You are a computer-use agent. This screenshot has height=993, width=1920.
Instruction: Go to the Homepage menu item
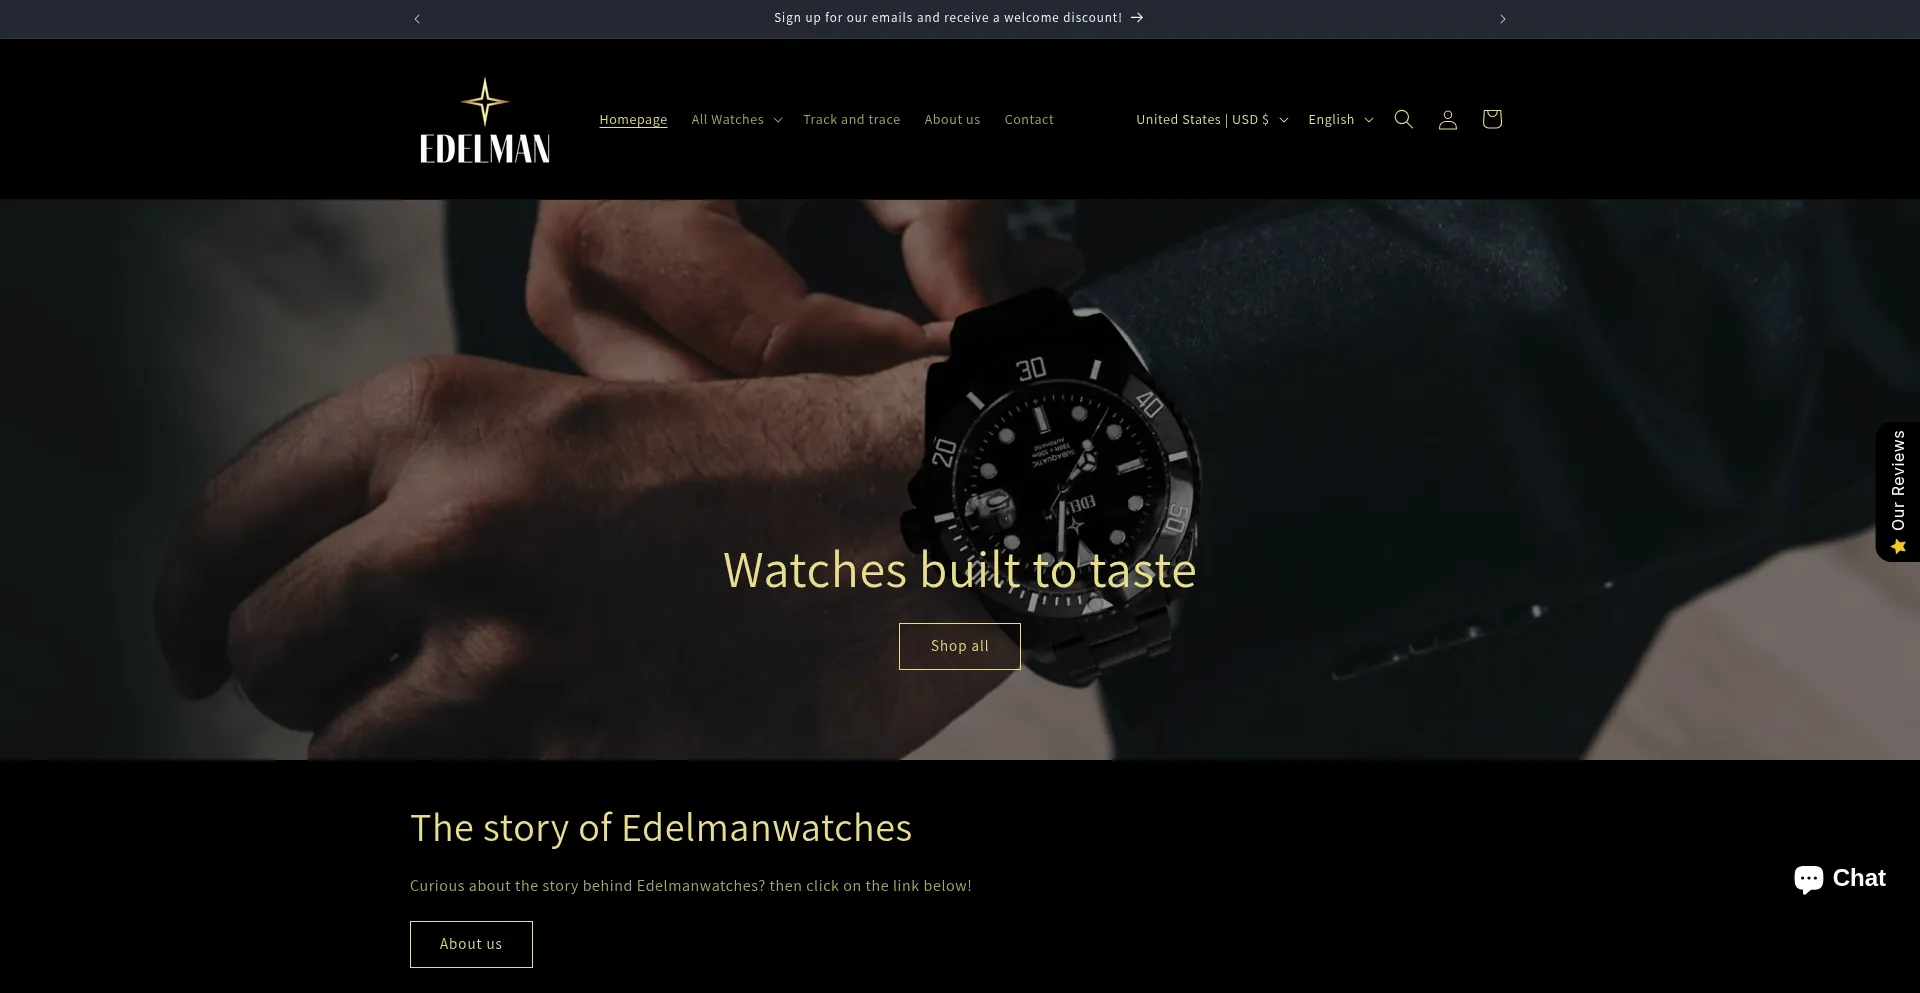[633, 119]
